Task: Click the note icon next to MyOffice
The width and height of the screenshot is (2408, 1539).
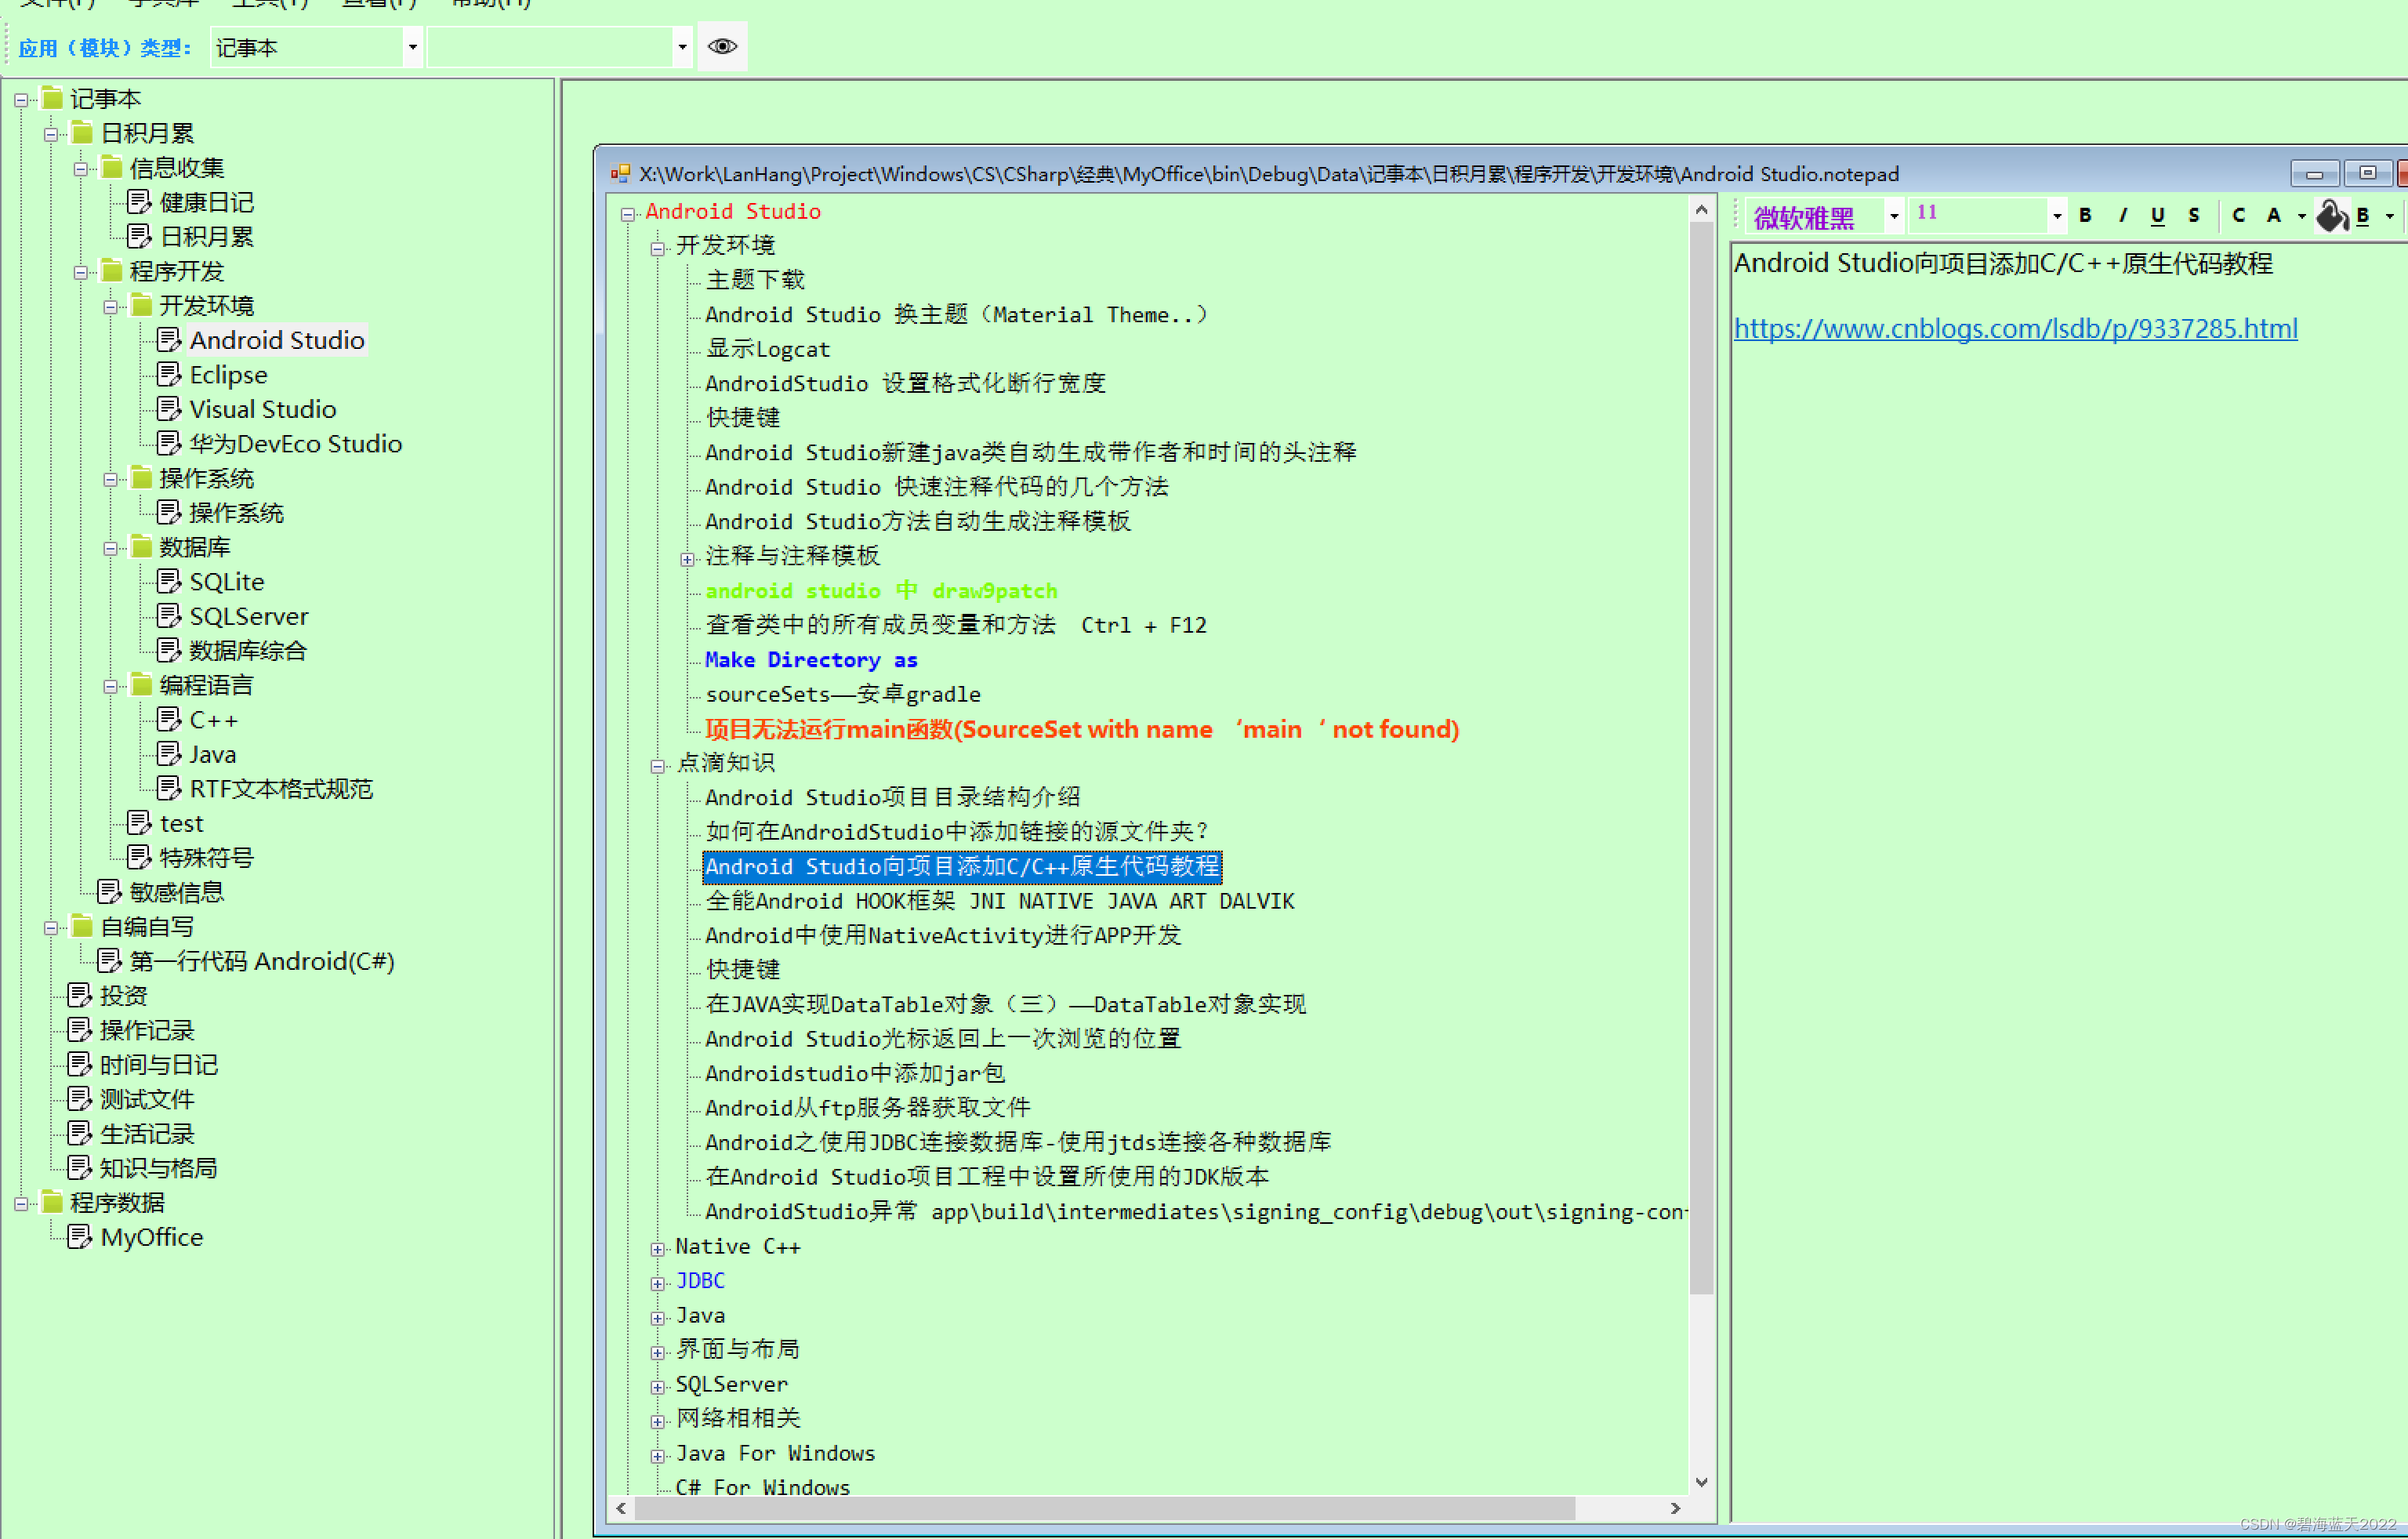Action: [80, 1237]
